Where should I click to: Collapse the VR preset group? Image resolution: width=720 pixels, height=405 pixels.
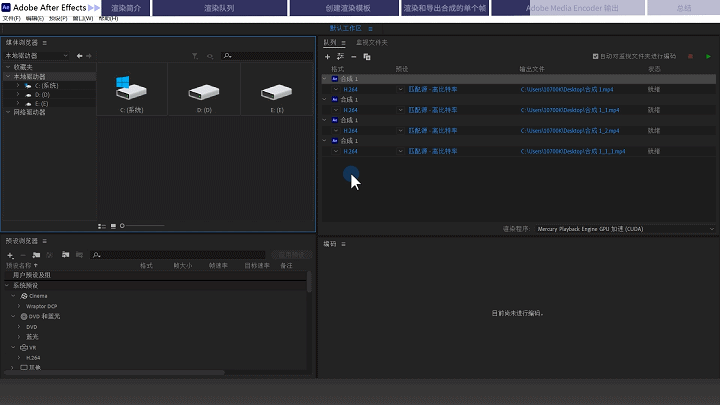(x=13, y=348)
